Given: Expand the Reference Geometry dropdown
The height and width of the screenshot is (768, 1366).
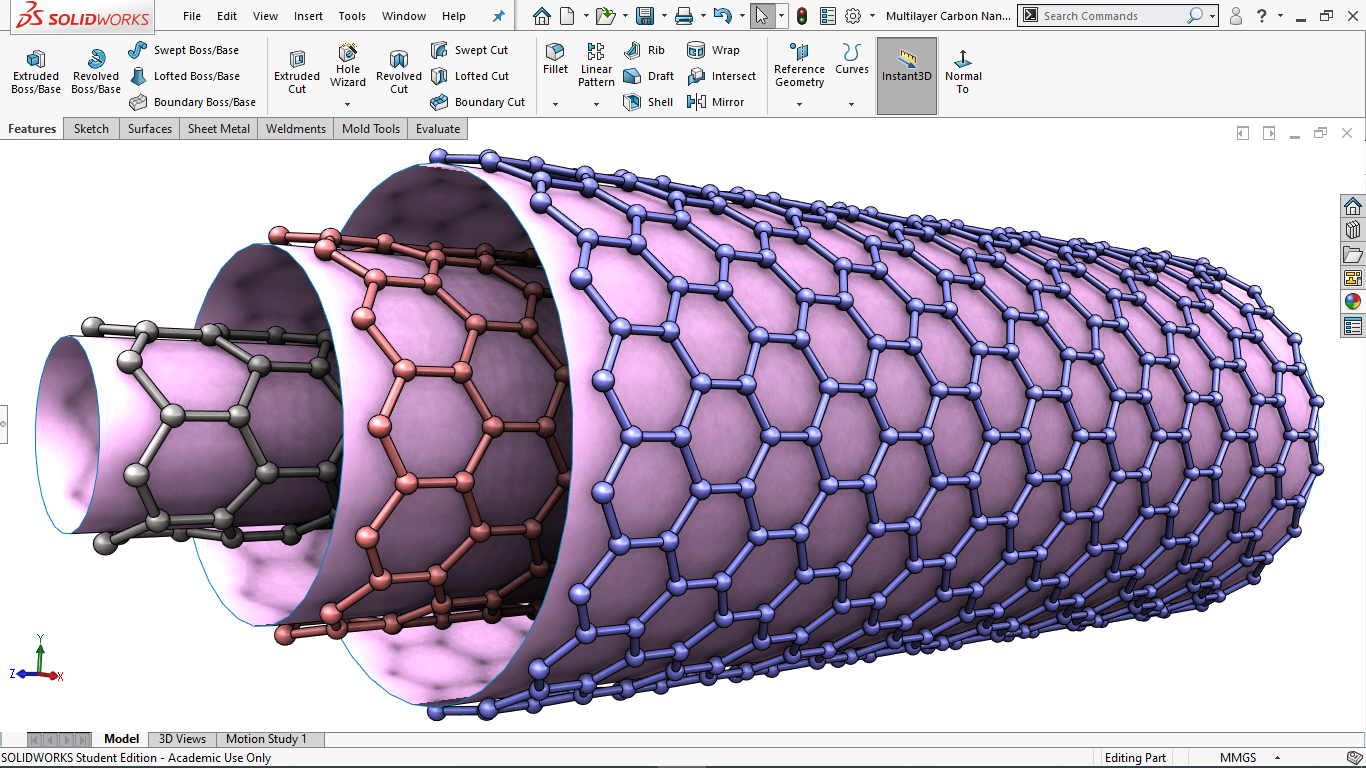Looking at the screenshot, I should tap(799, 104).
